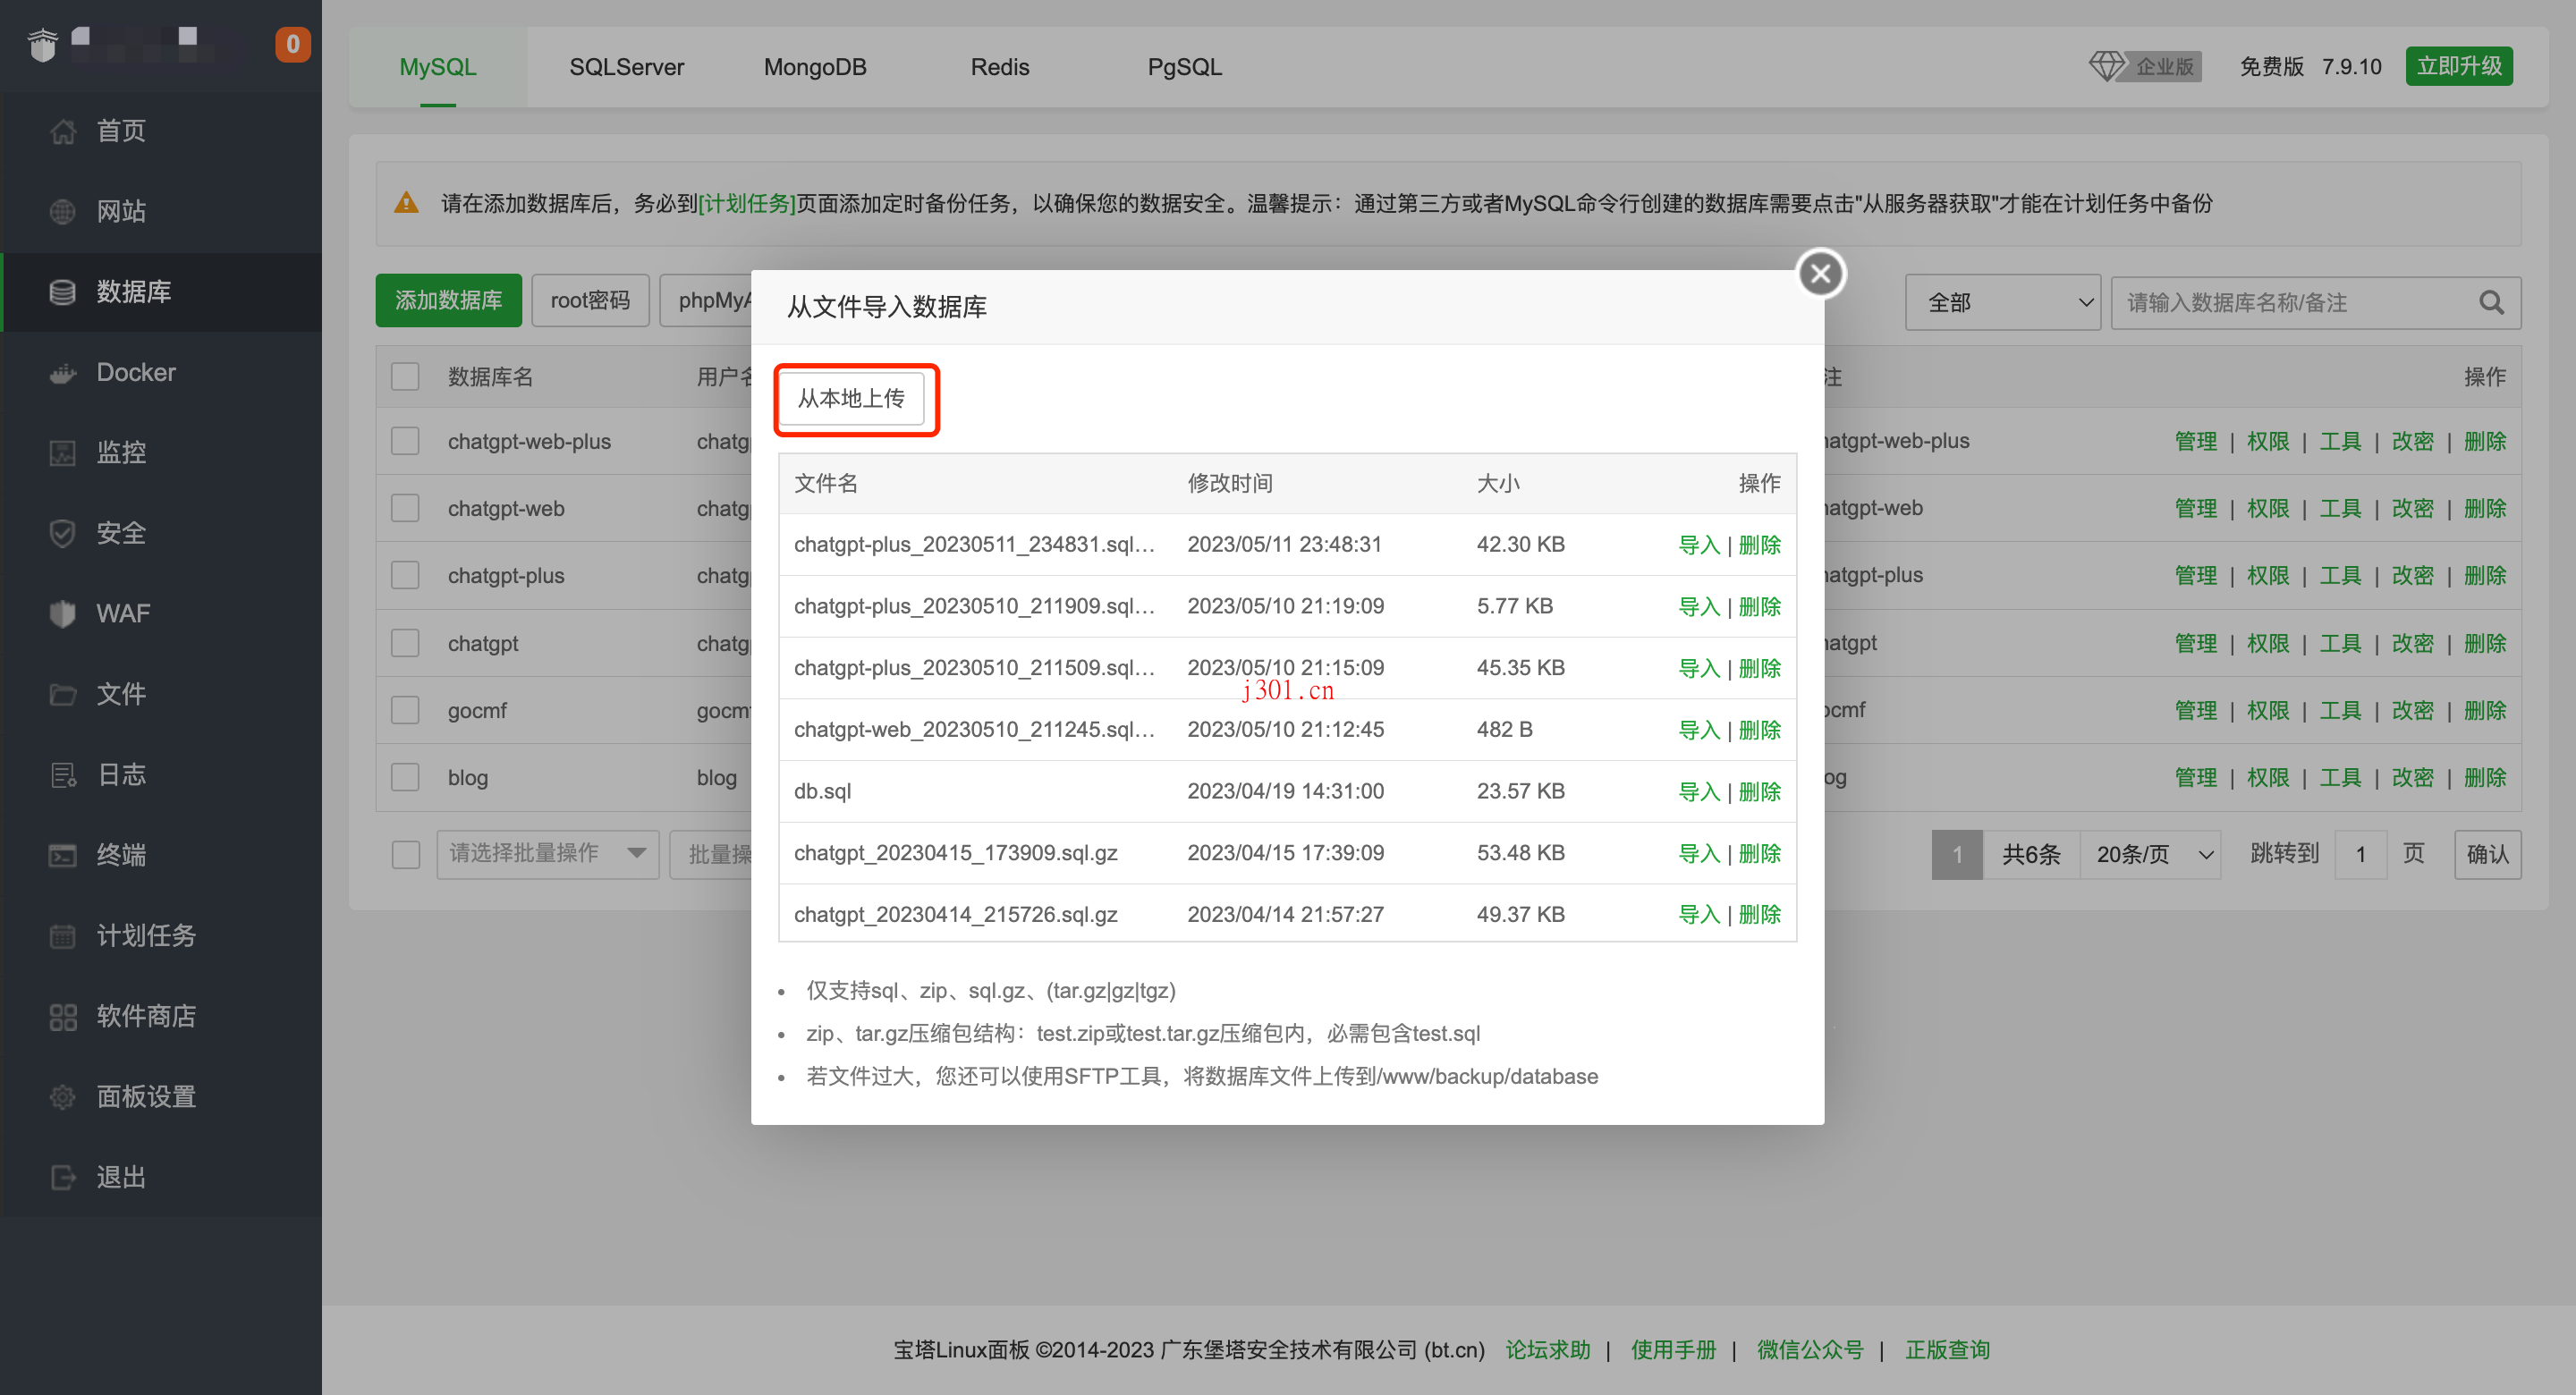Open the 20条/页 page size dropdown
The width and height of the screenshot is (2576, 1395).
(x=2150, y=854)
